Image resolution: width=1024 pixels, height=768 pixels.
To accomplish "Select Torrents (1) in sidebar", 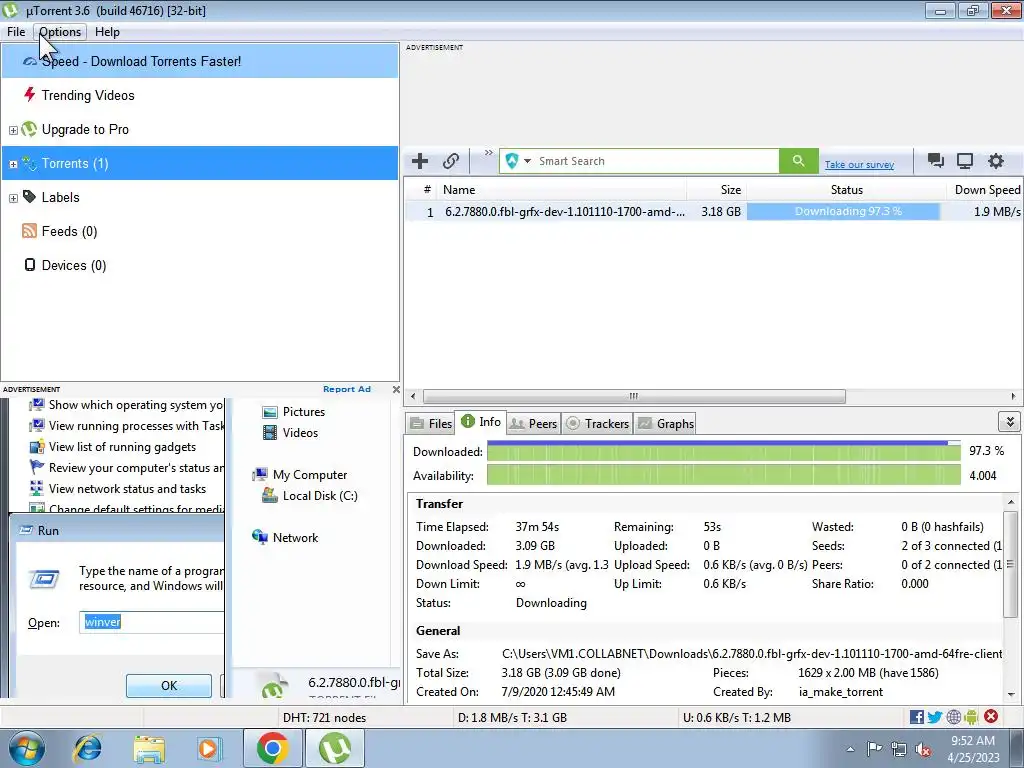I will click(x=200, y=163).
